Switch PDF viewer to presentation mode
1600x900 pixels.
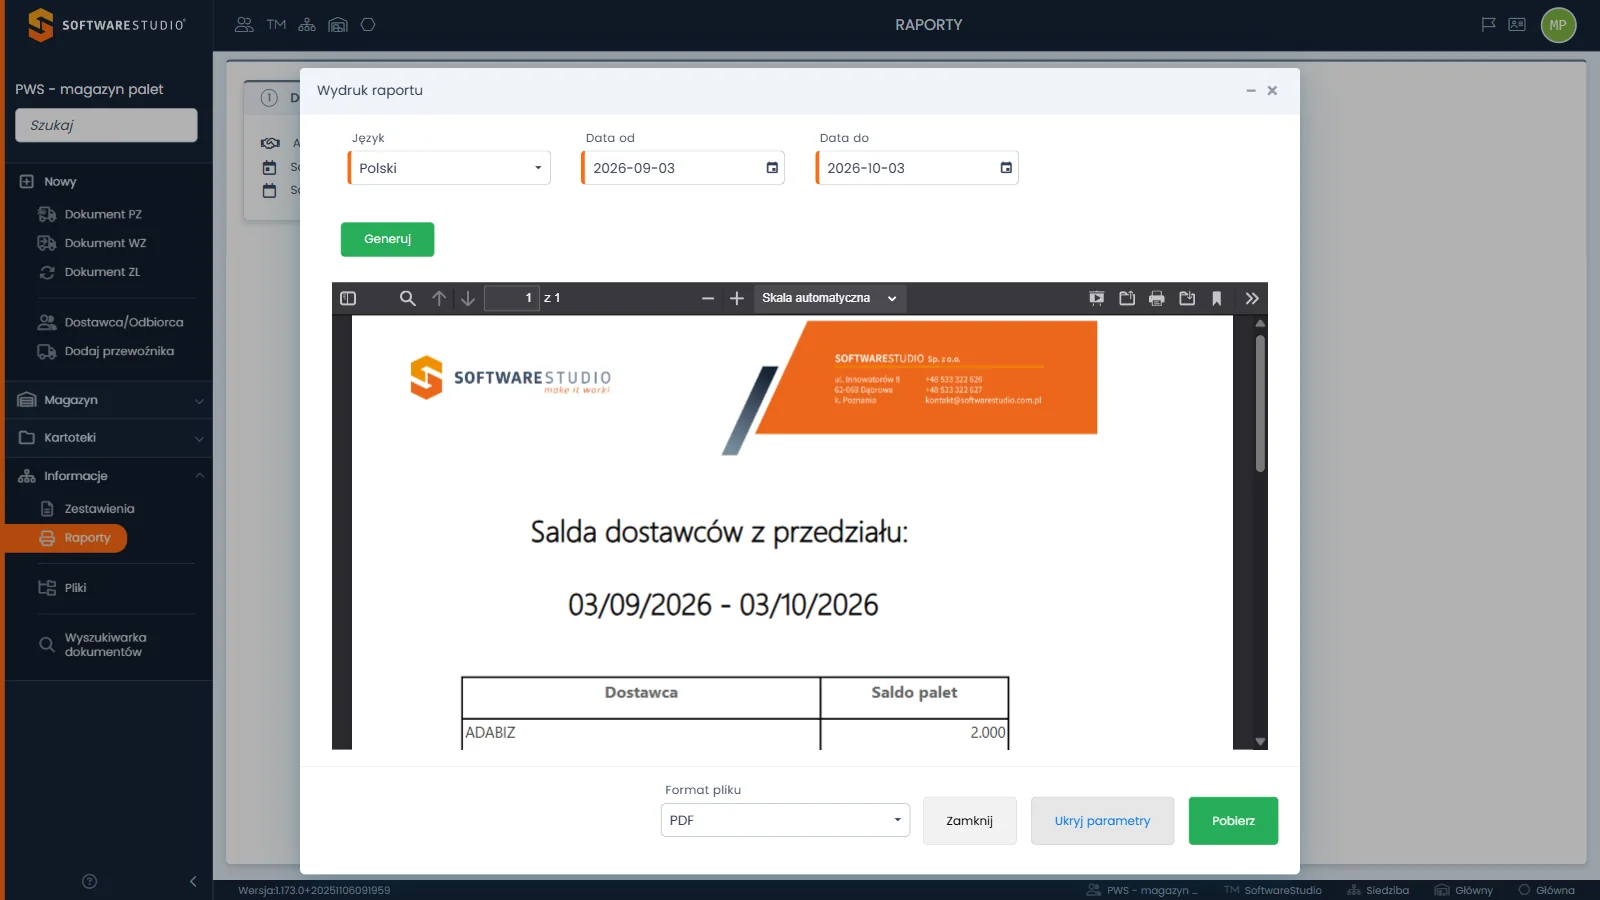point(1097,298)
